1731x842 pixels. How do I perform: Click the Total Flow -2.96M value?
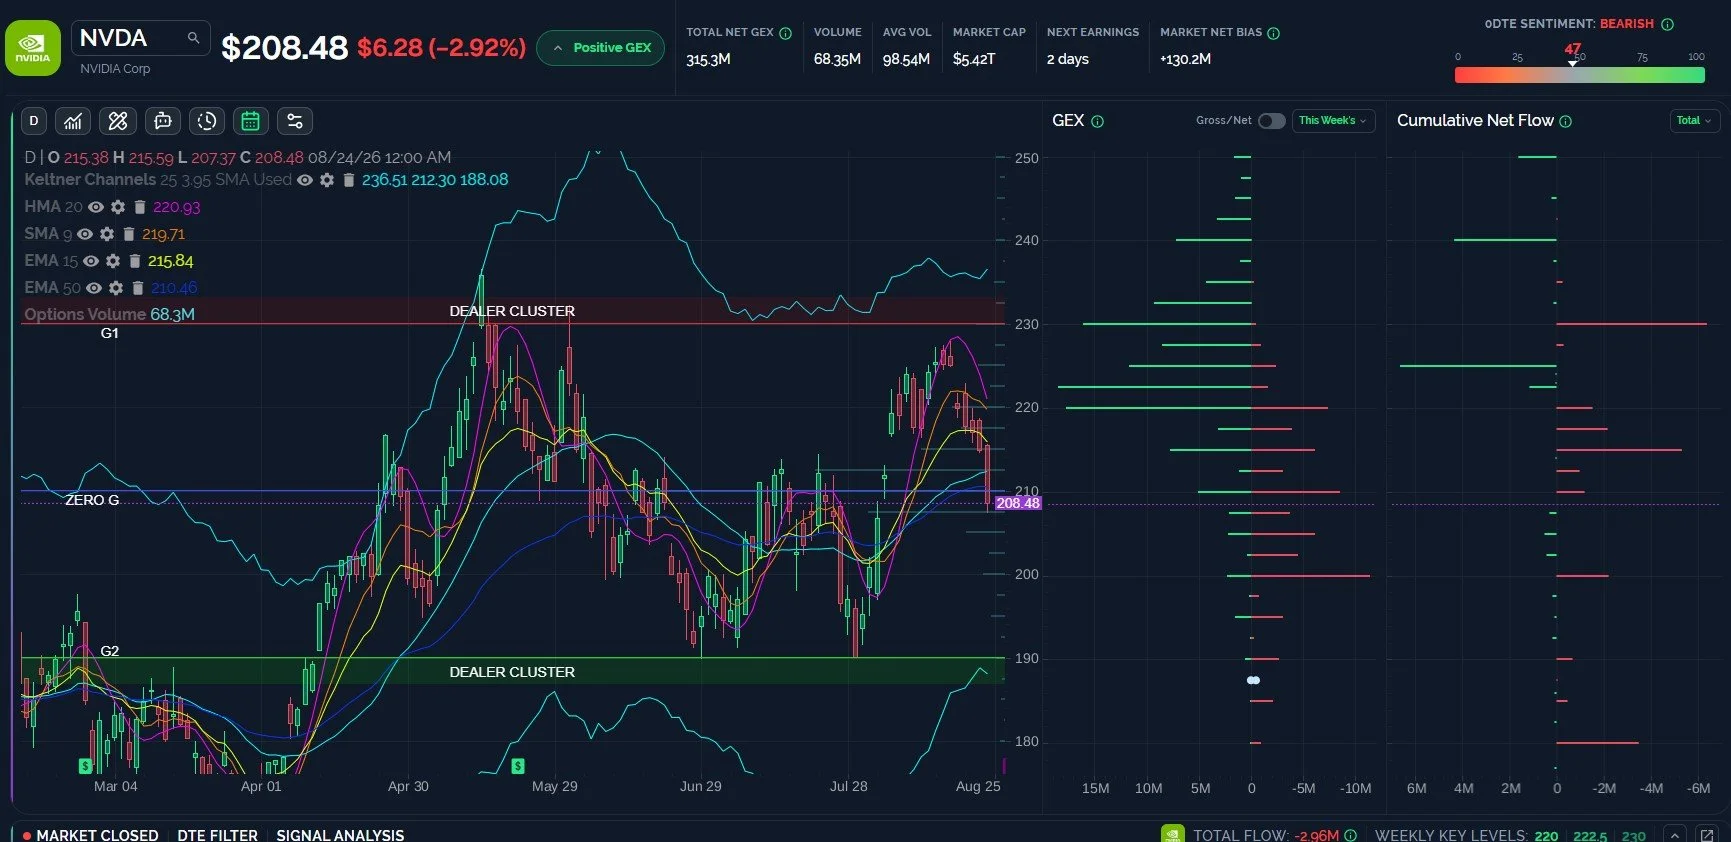click(x=1316, y=836)
